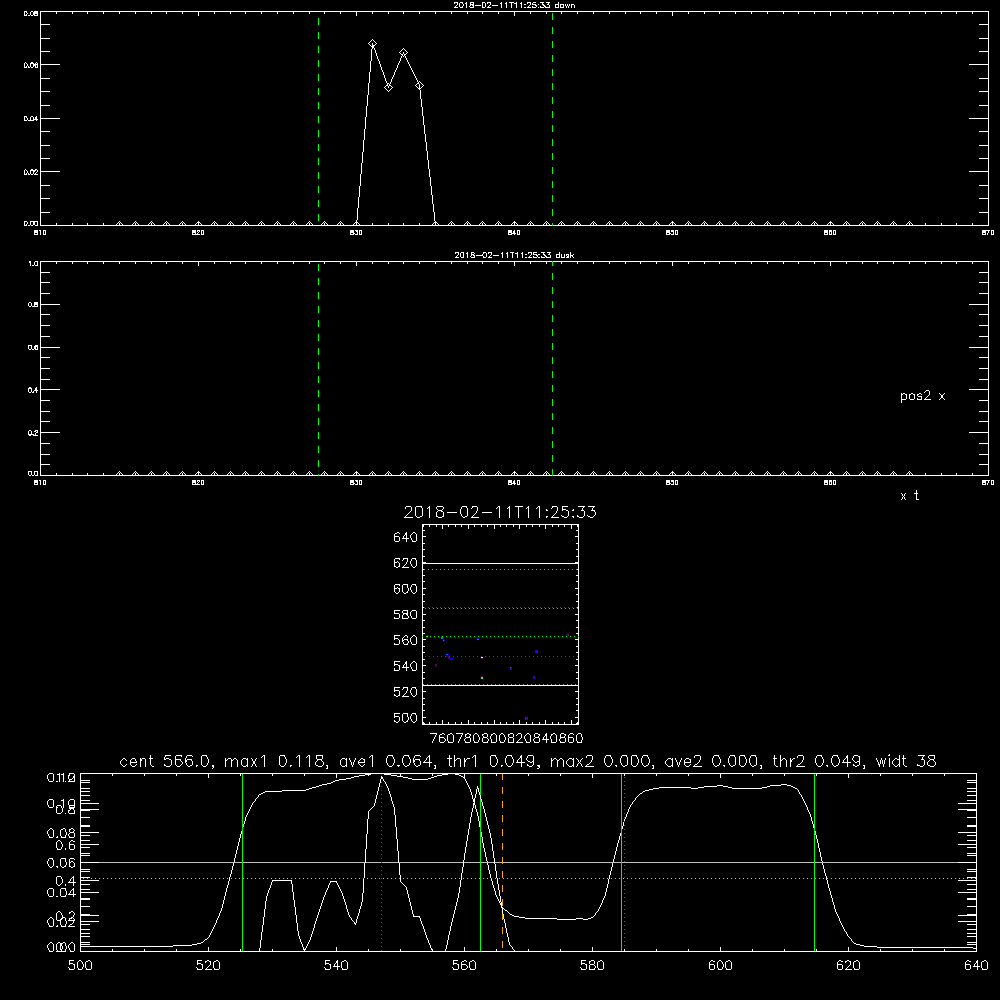This screenshot has width=1000, height=1000.
Task: Click the red dotted line near 585 in the scatter plot
Action: (500, 608)
